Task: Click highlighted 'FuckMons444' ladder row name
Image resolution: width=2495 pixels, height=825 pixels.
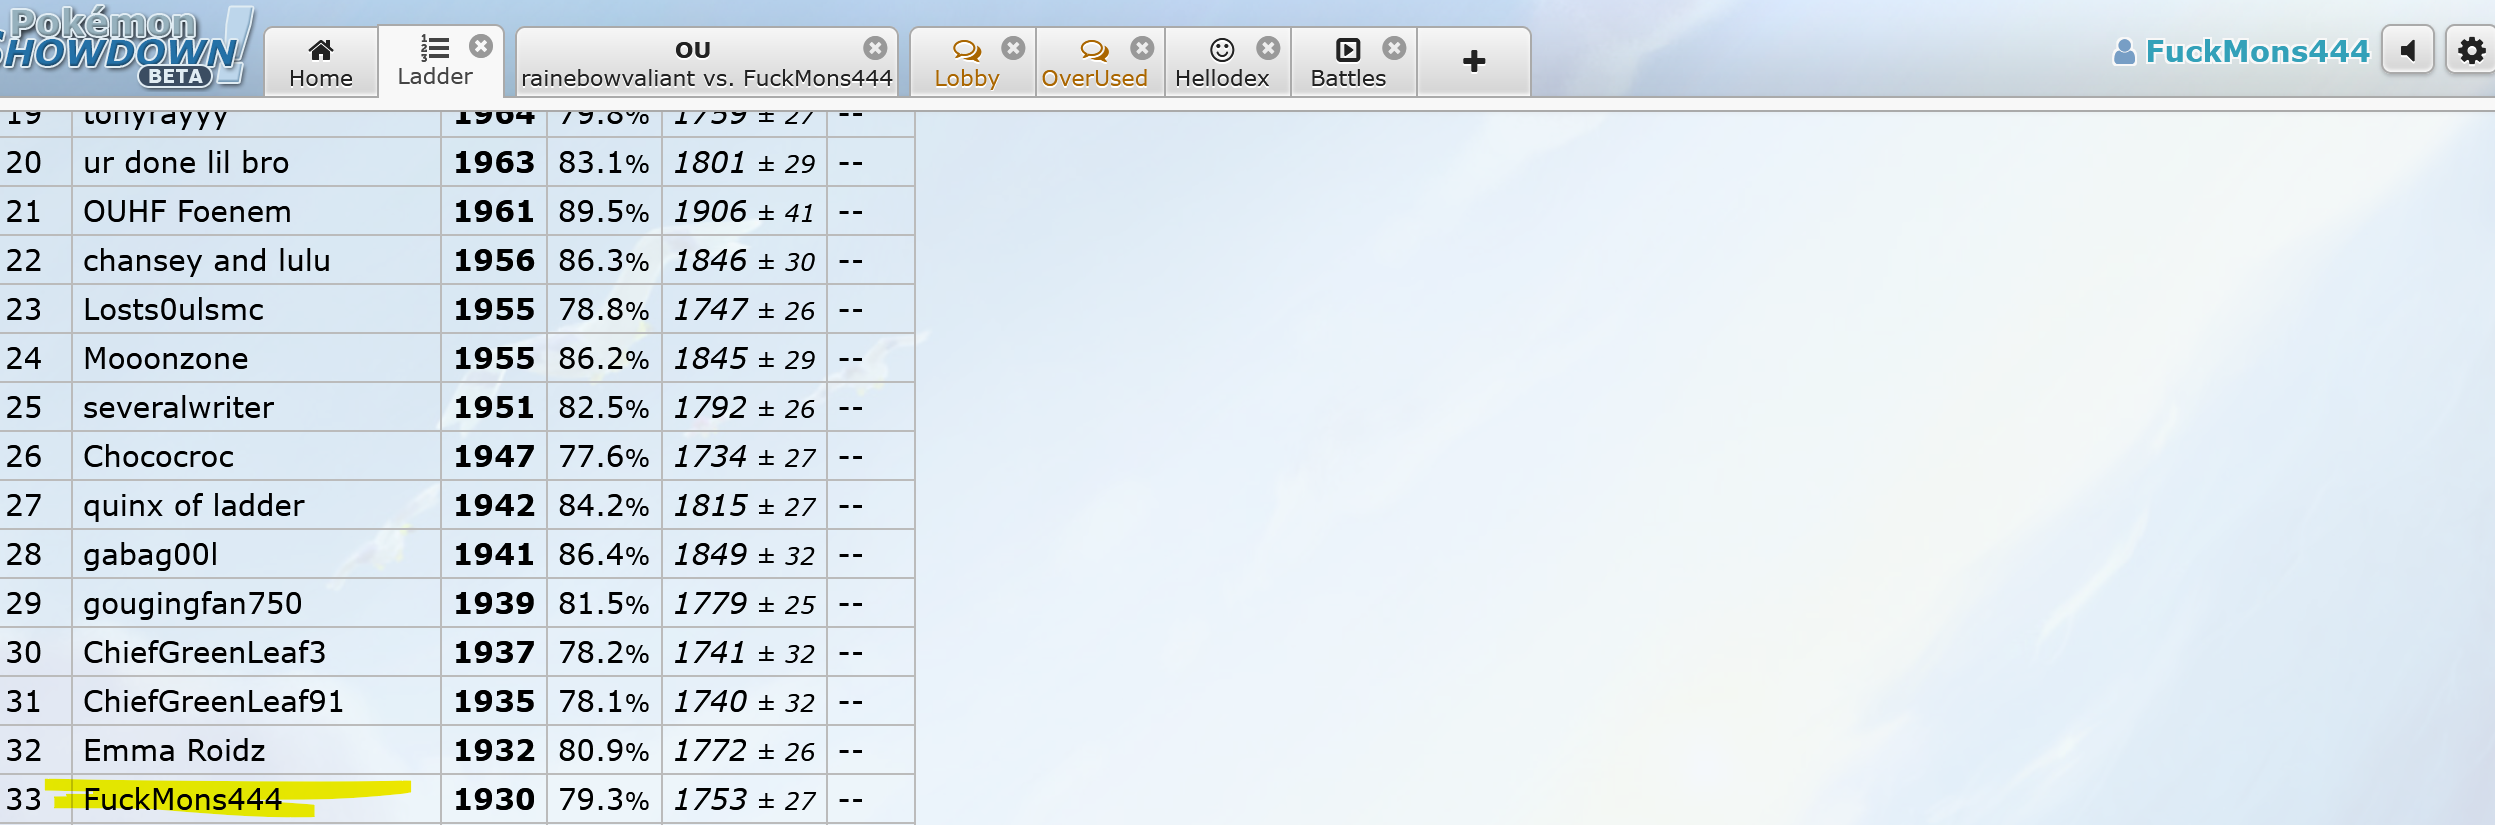Action: (x=182, y=799)
